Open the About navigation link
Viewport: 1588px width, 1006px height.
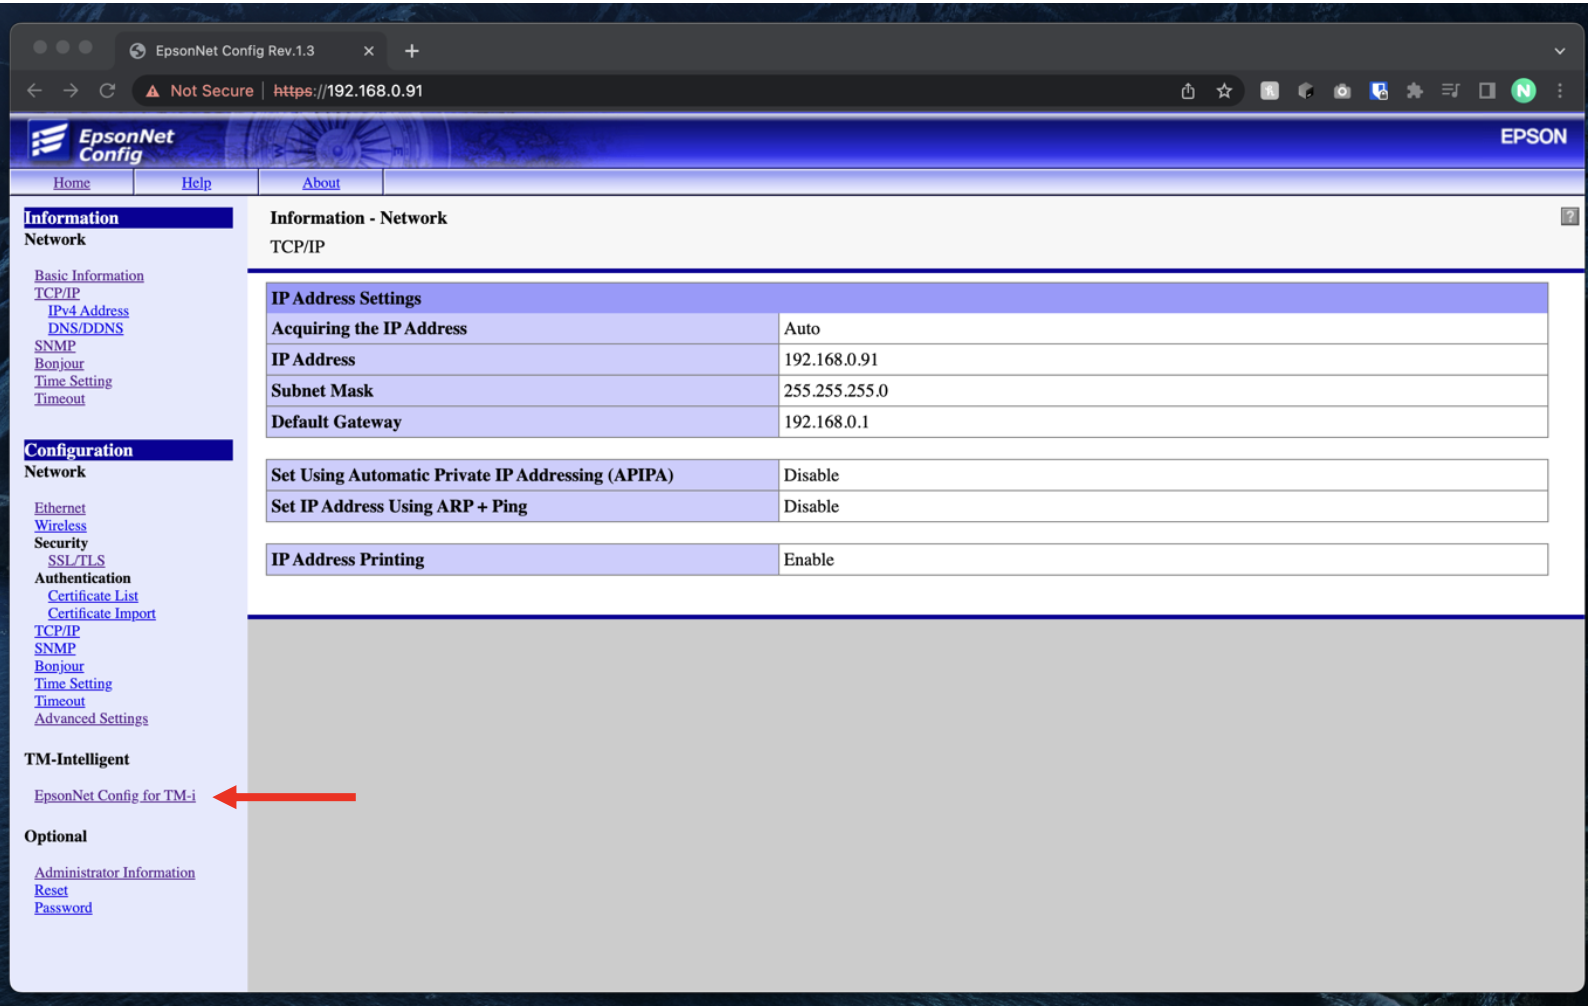321,182
